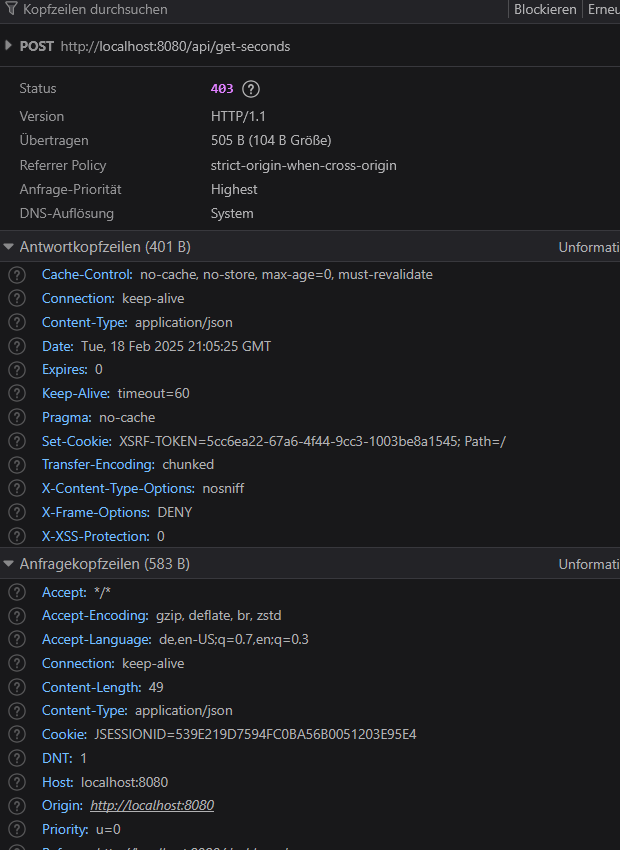Click help icon beside Origin header
This screenshot has width=620, height=850.
coord(17,806)
